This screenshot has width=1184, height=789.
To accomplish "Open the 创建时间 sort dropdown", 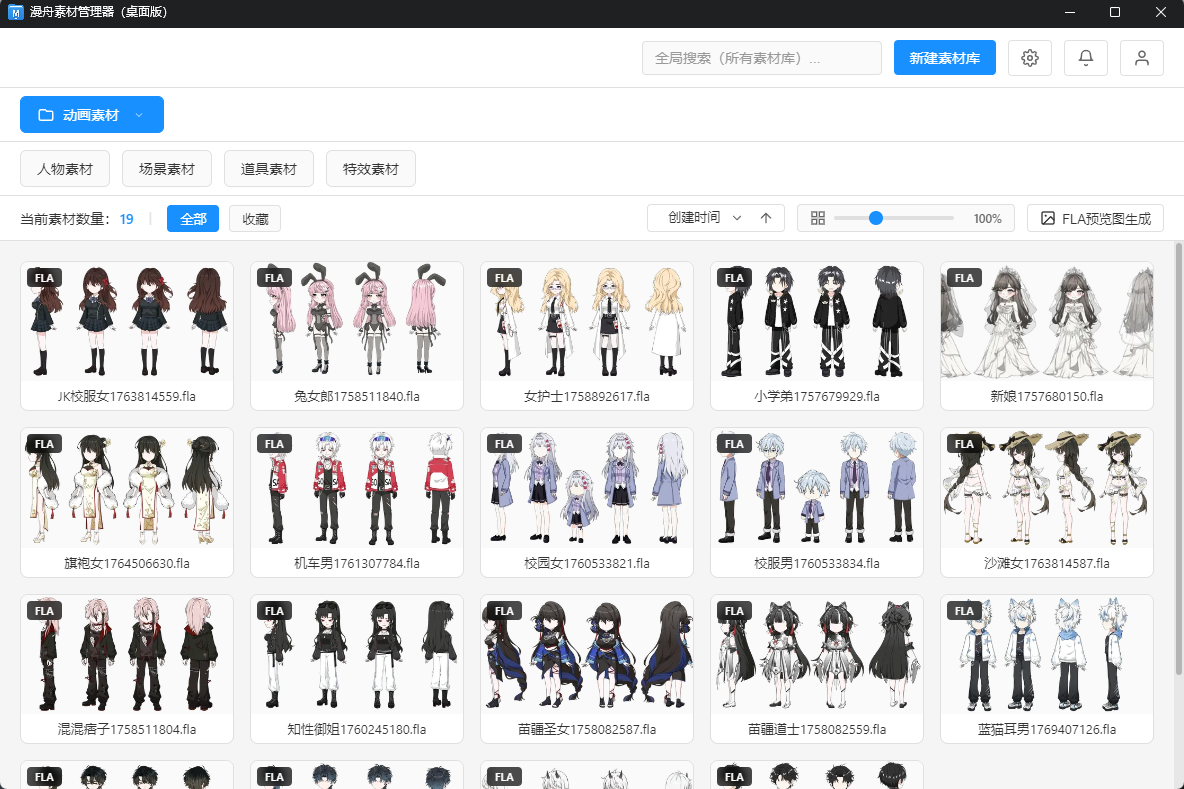I will coord(704,218).
